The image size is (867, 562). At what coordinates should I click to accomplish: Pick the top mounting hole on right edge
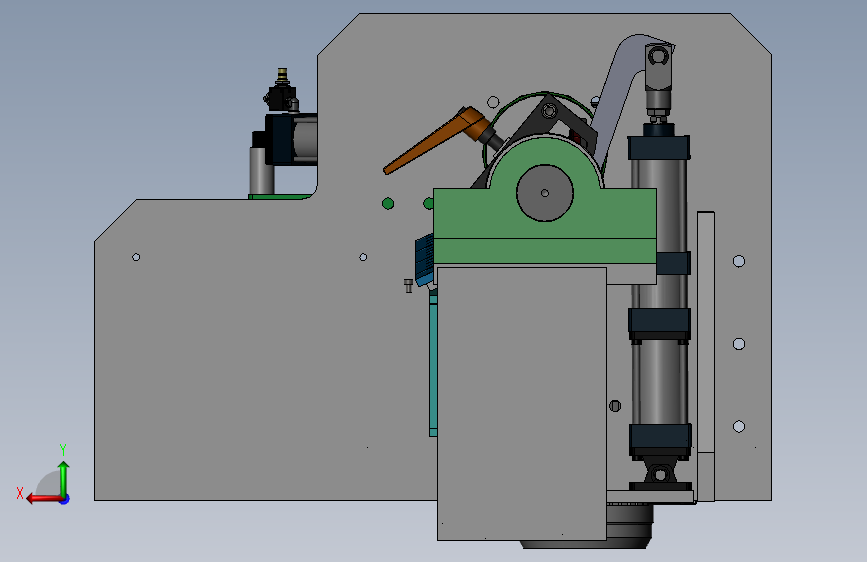[x=739, y=261]
